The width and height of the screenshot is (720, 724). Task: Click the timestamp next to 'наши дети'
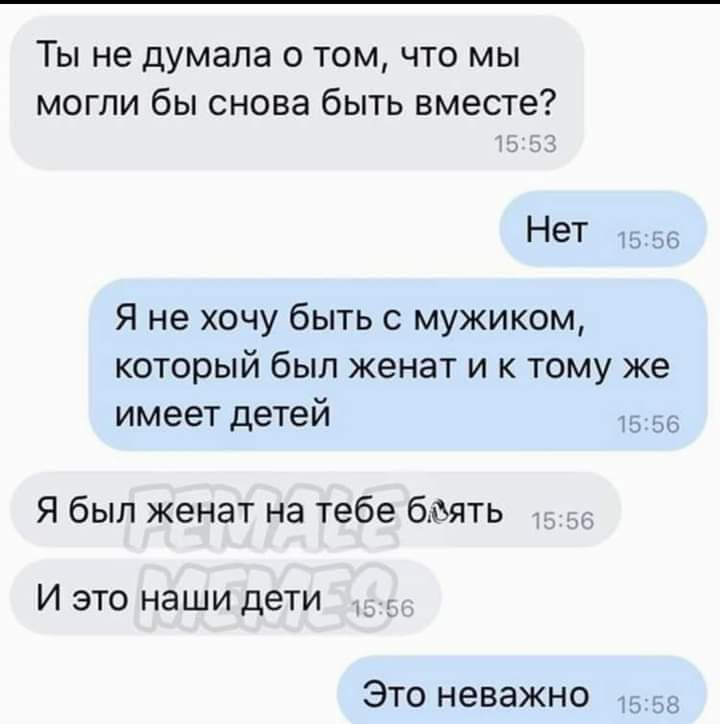click(x=383, y=609)
